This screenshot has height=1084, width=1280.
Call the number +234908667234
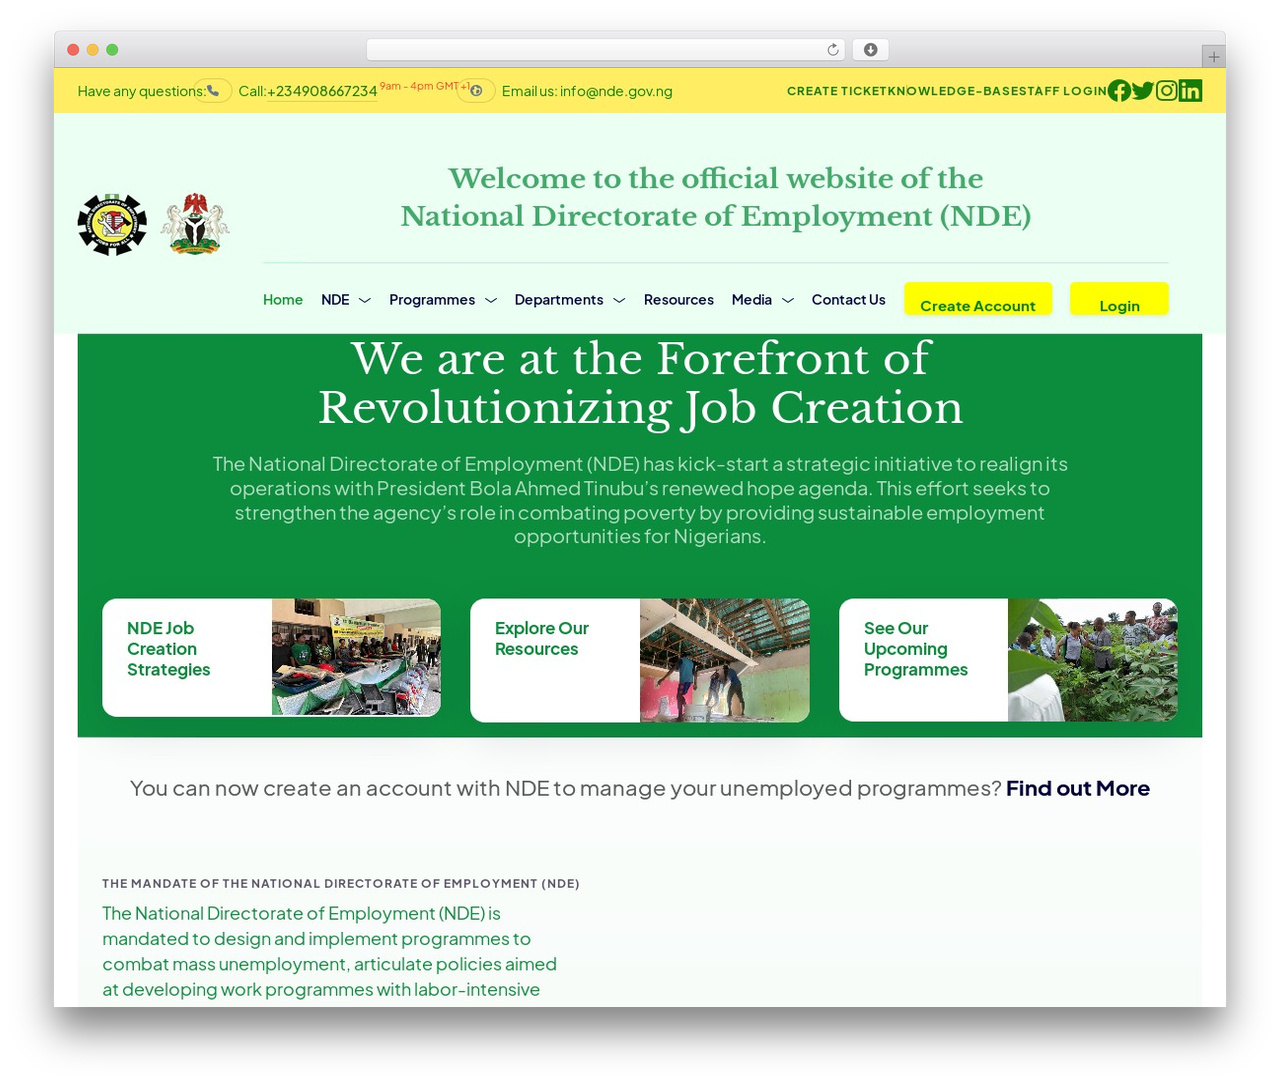click(322, 91)
